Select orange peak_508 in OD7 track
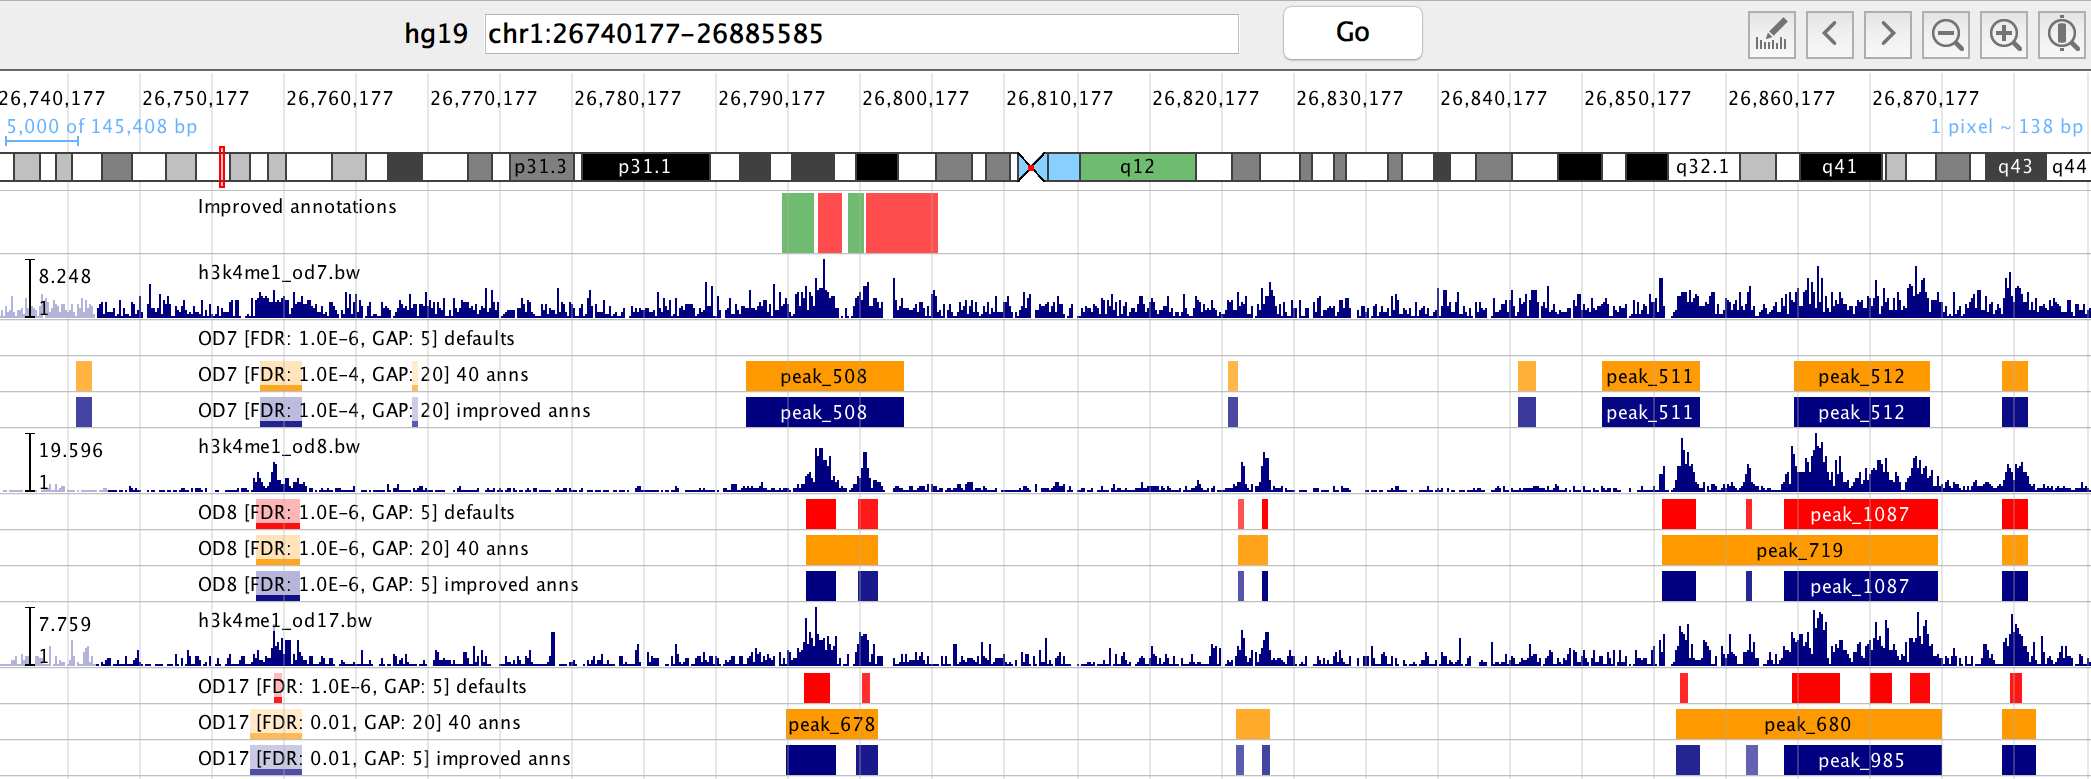 tap(824, 376)
